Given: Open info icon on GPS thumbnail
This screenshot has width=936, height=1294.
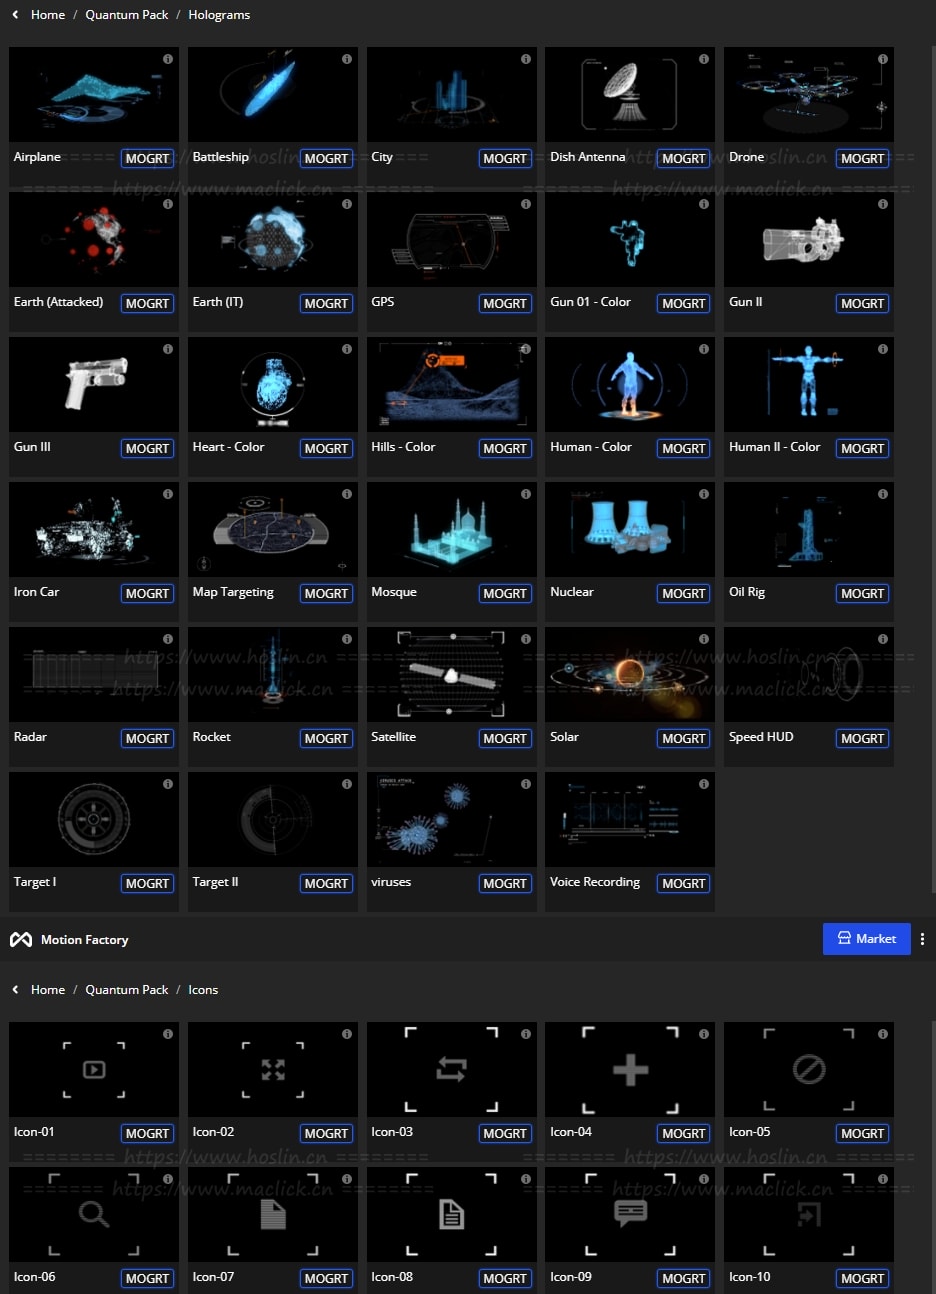Looking at the screenshot, I should (526, 204).
